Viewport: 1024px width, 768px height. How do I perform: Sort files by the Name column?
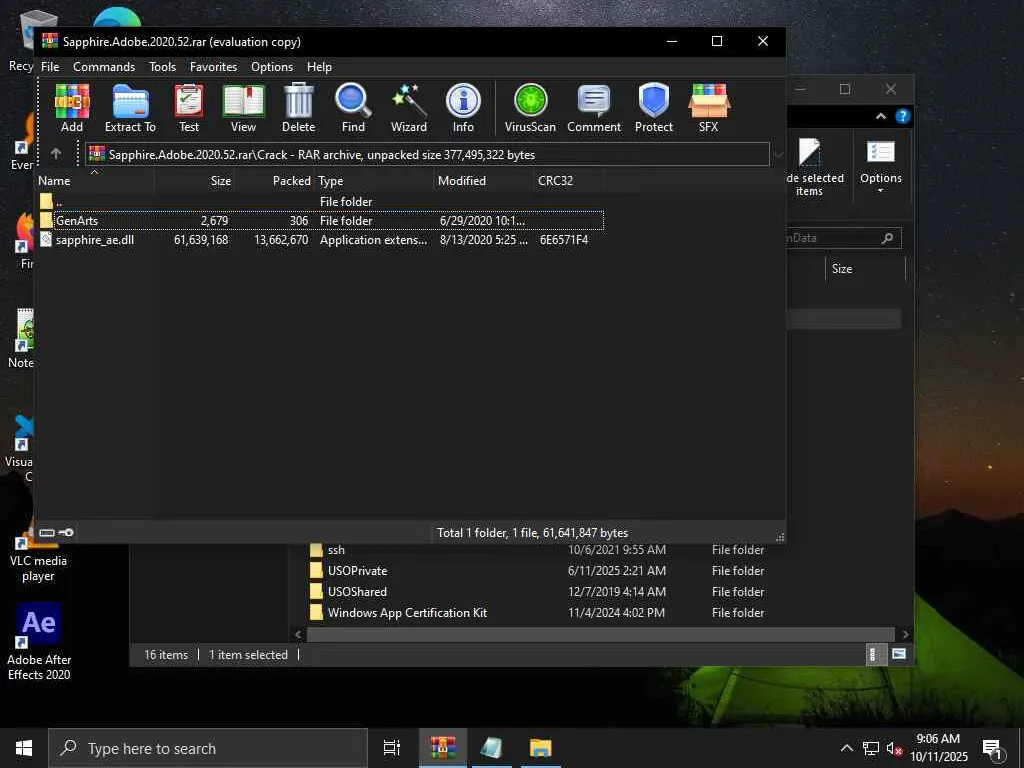(95, 181)
